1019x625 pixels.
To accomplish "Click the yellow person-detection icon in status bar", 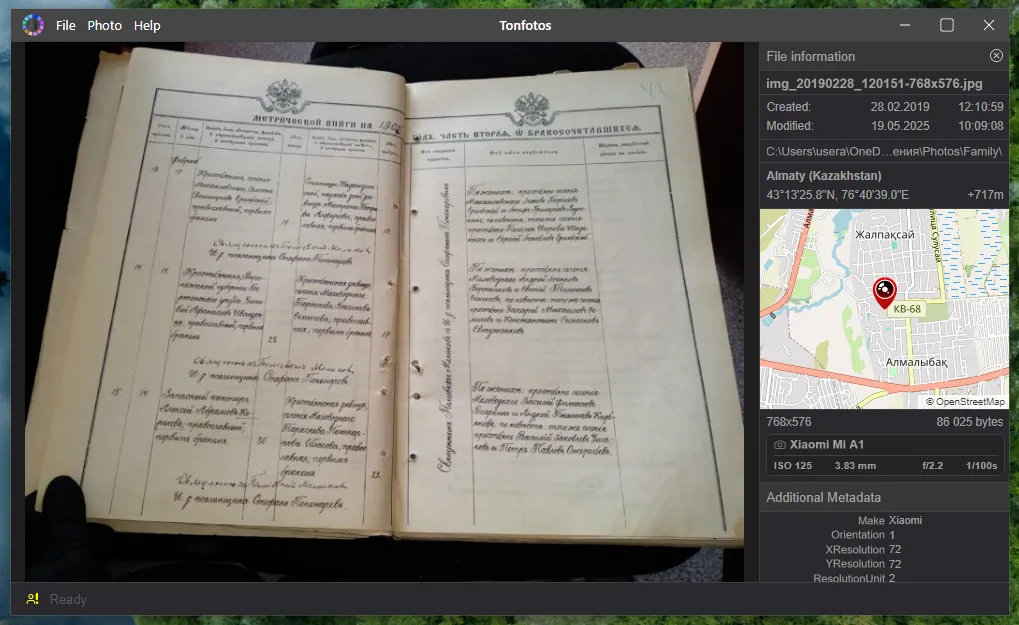I will pyautogui.click(x=31, y=598).
